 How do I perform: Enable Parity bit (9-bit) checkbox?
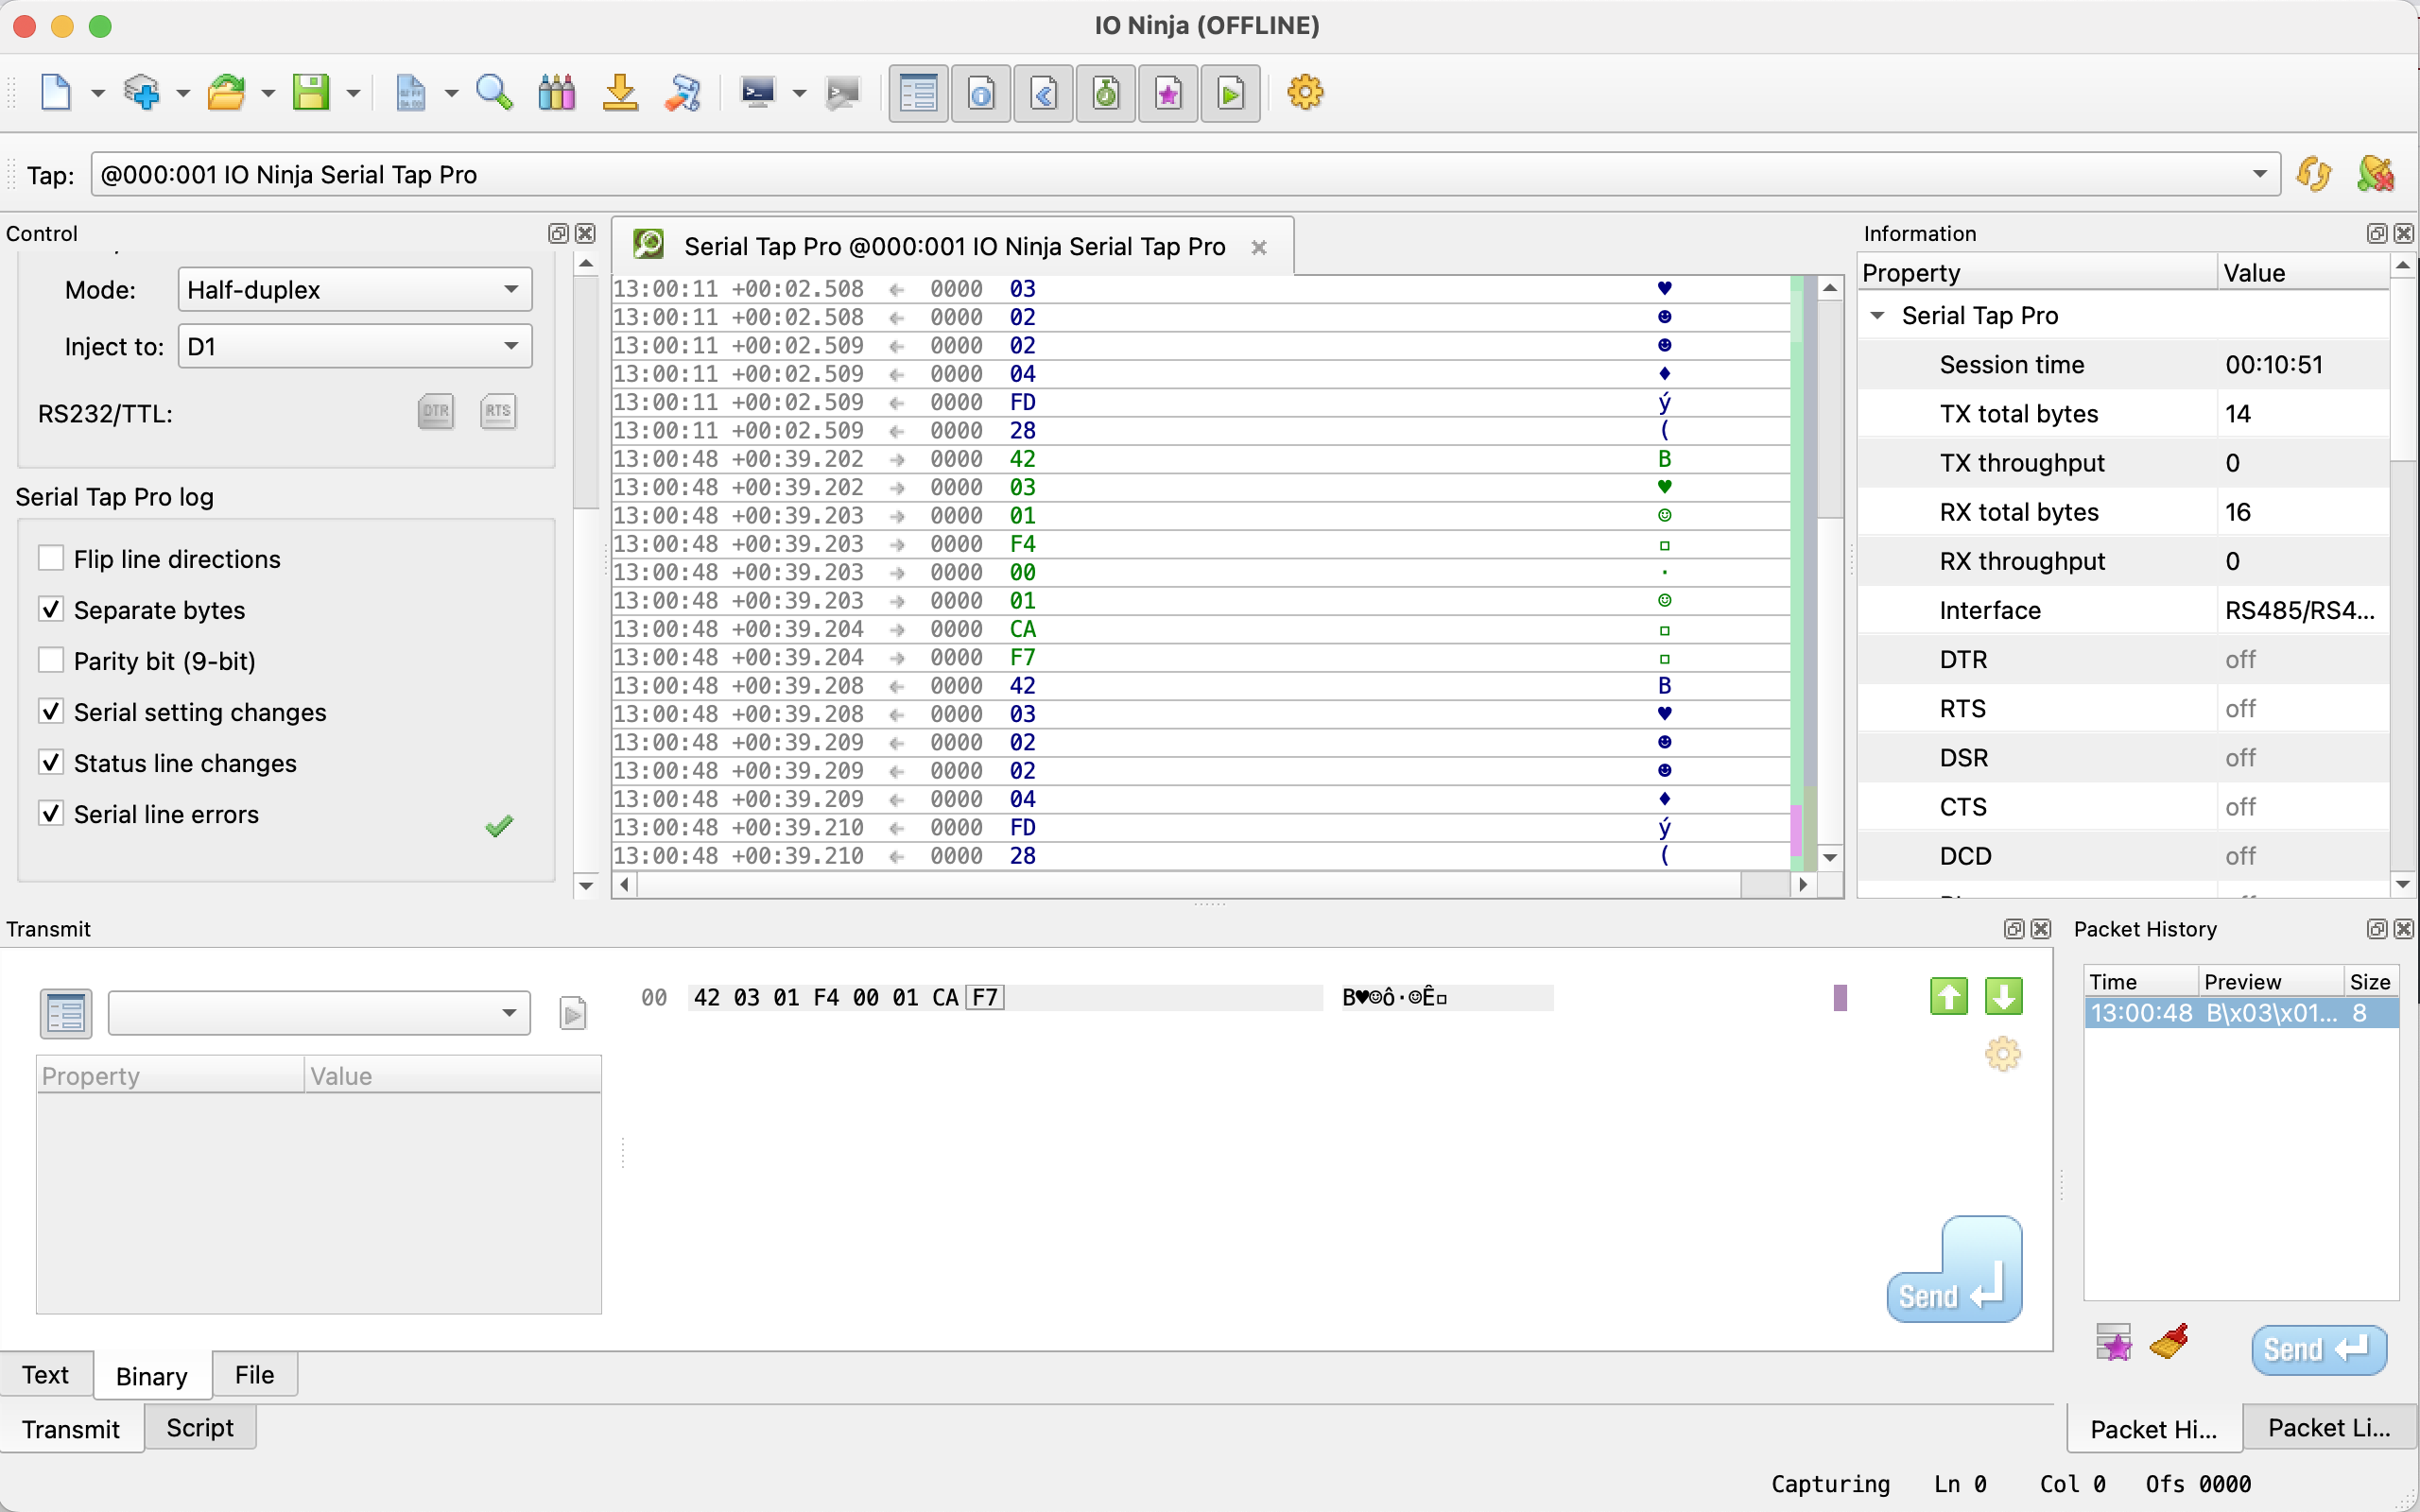click(51, 660)
